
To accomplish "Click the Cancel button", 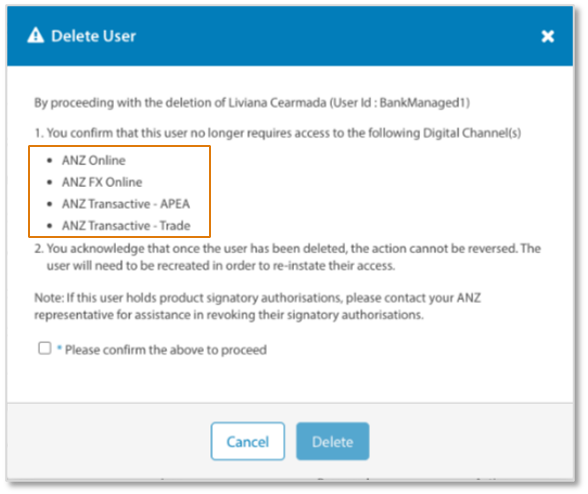I will (248, 441).
